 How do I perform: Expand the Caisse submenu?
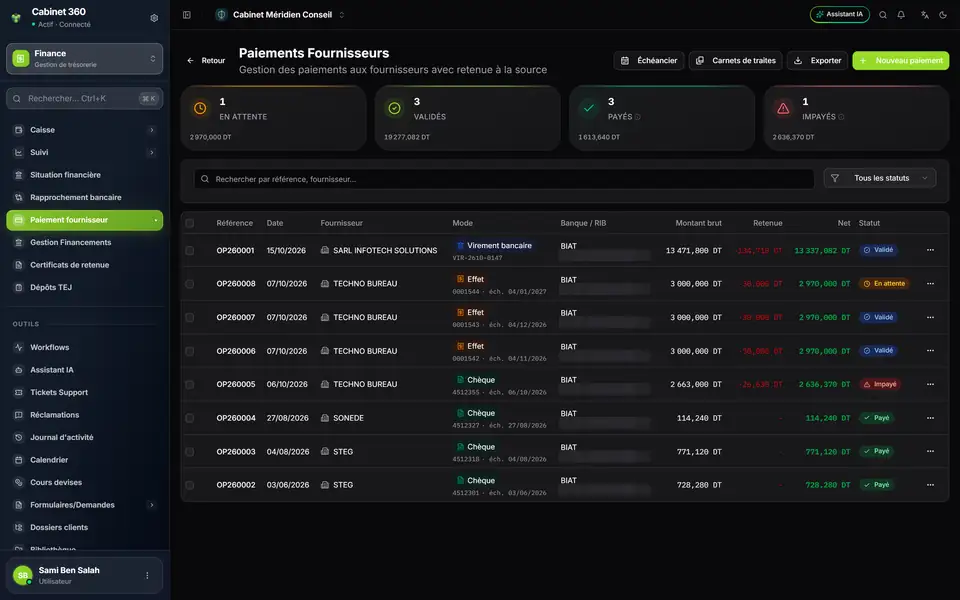[x=152, y=130]
